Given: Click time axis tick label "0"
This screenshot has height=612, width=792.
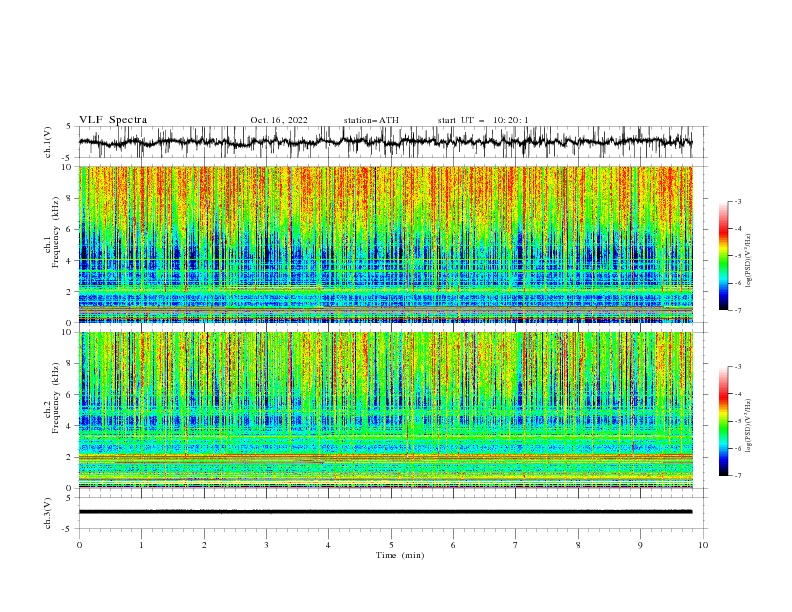Looking at the screenshot, I should click(79, 545).
